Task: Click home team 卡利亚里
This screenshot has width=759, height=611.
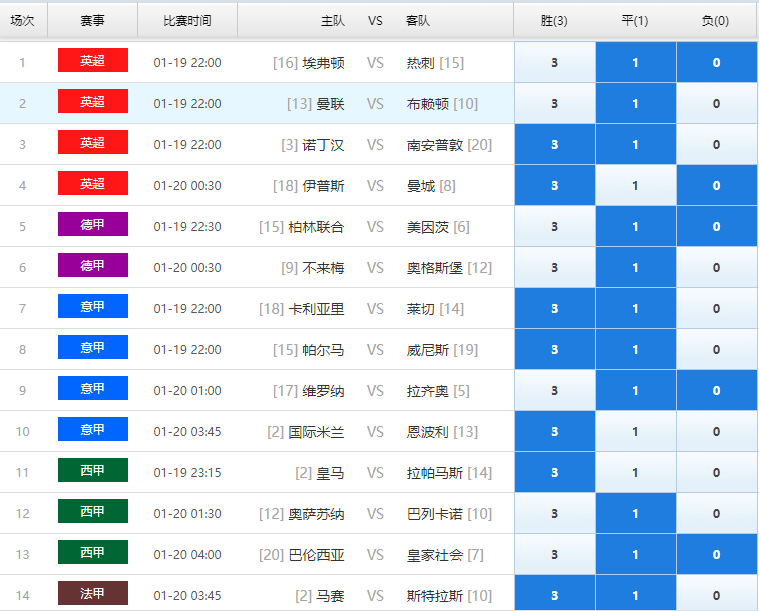Action: [x=317, y=309]
